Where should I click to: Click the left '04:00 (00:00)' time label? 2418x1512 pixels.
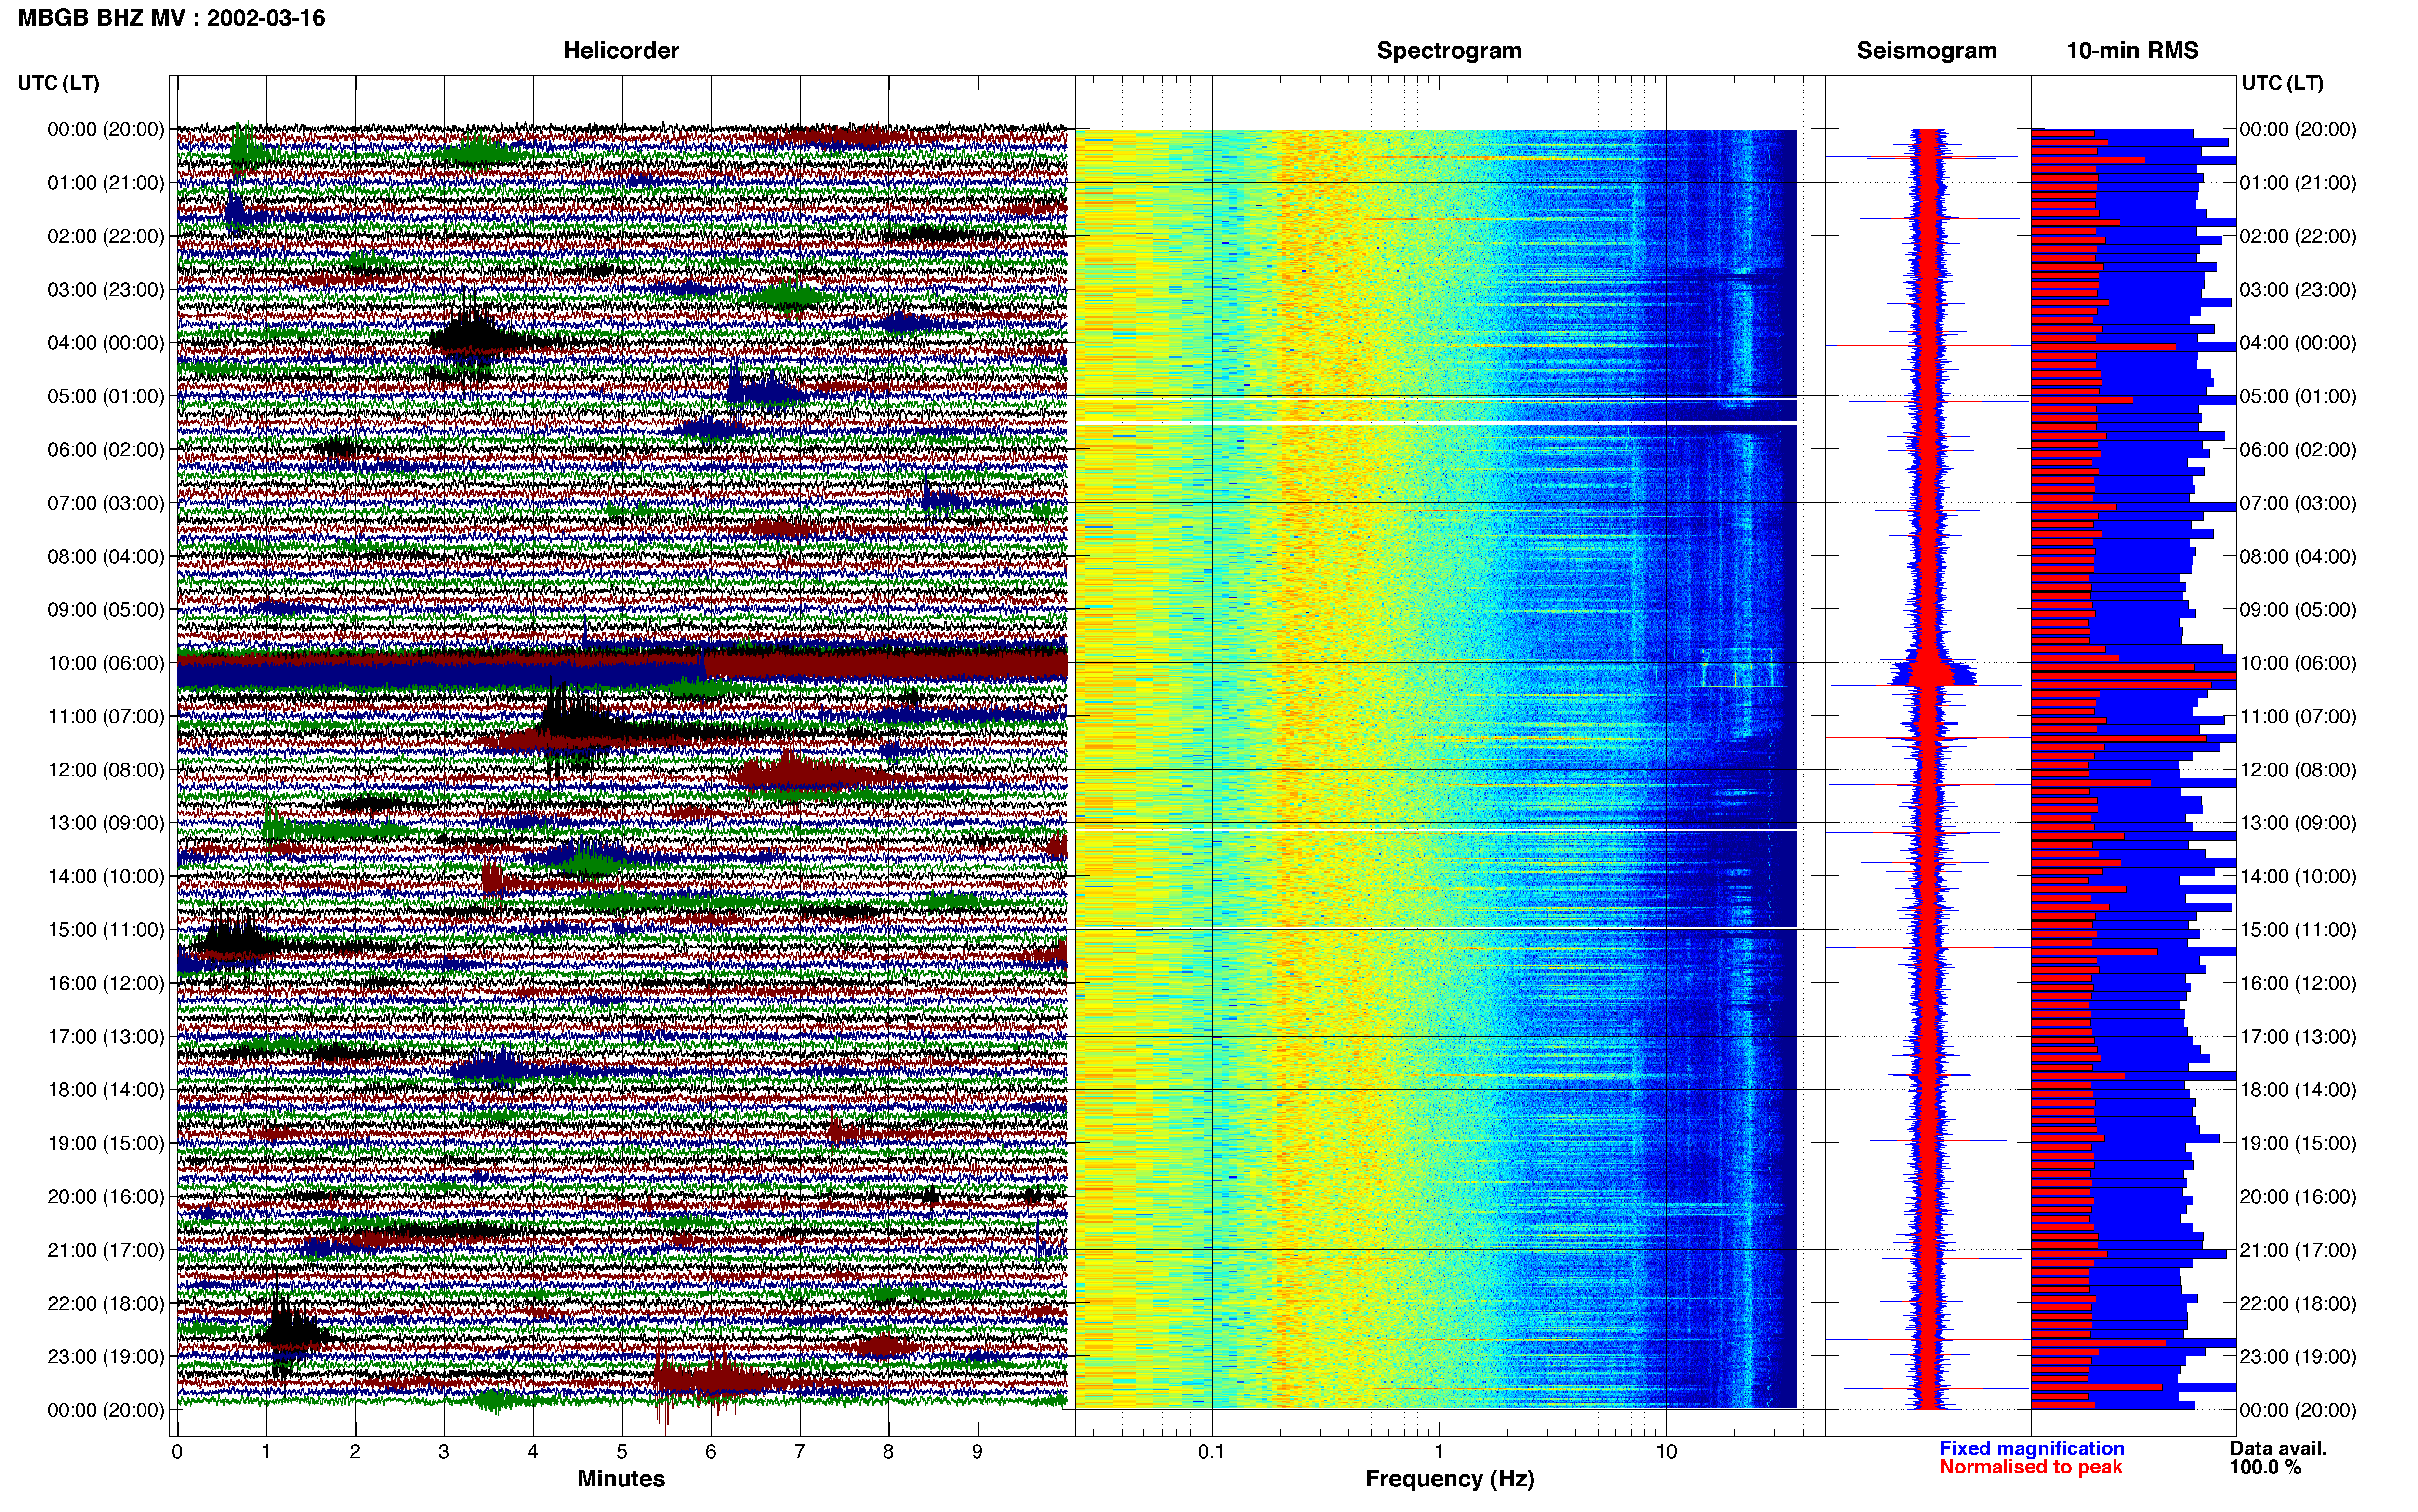106,343
